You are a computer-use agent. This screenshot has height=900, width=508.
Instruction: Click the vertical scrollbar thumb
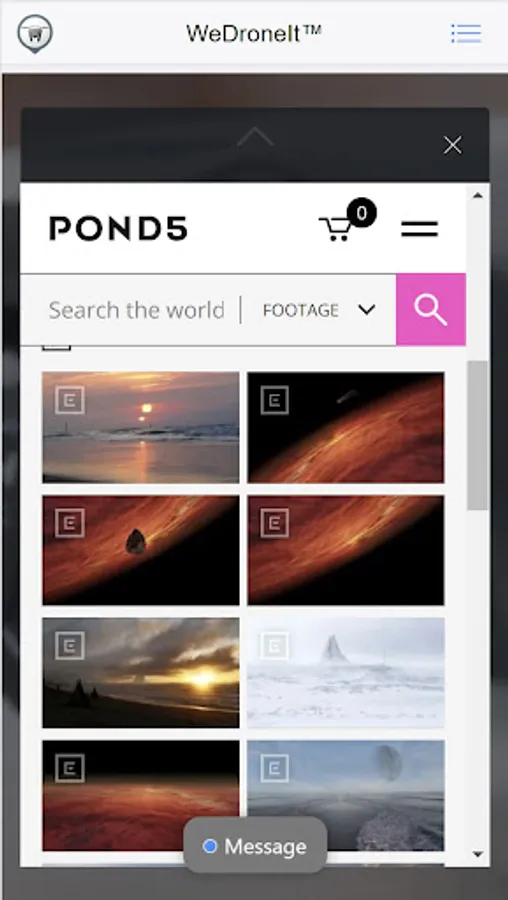478,435
